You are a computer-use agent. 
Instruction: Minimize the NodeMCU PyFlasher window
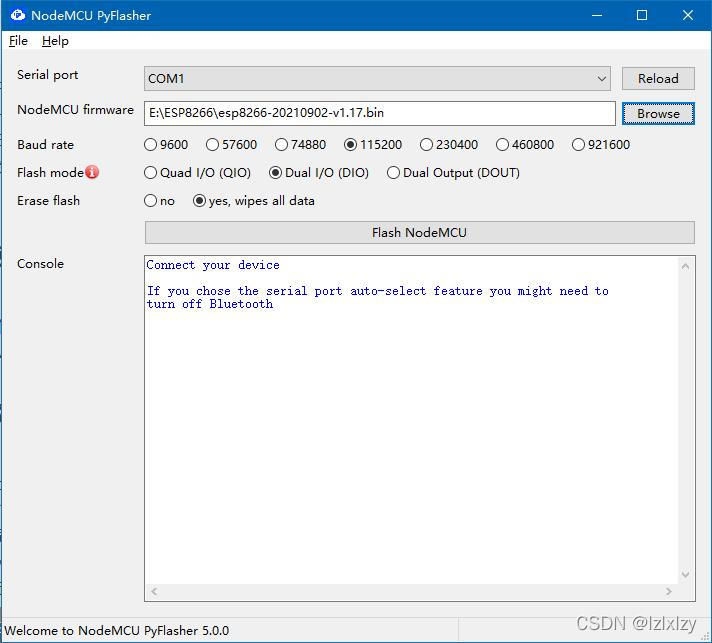(597, 15)
